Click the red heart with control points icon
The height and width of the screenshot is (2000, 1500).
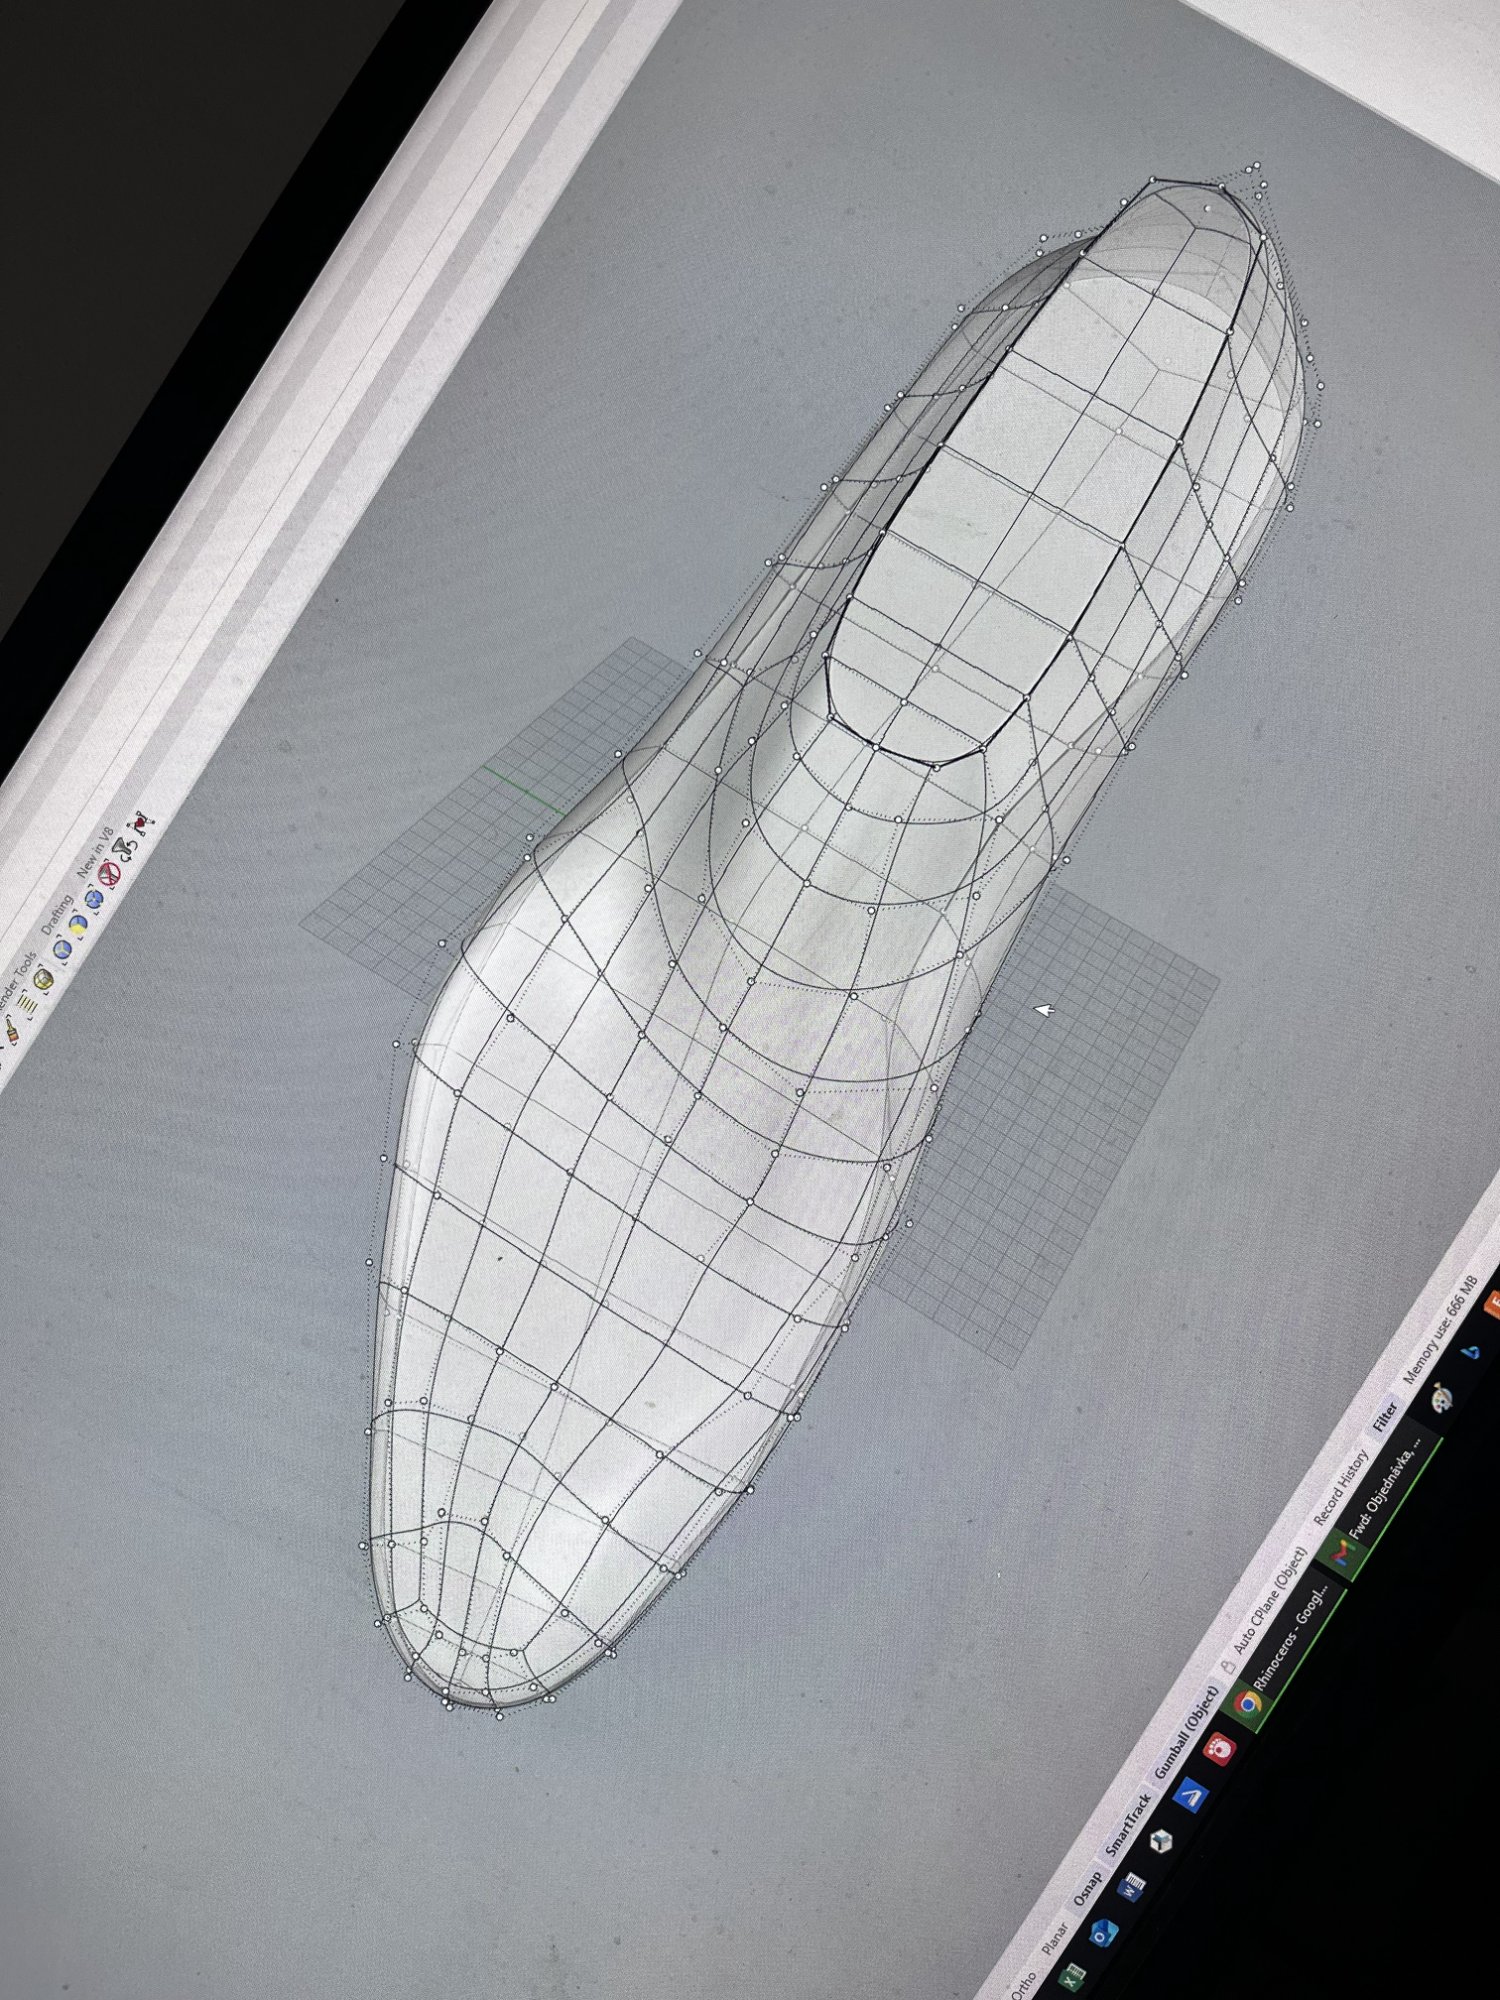pyautogui.click(x=140, y=823)
